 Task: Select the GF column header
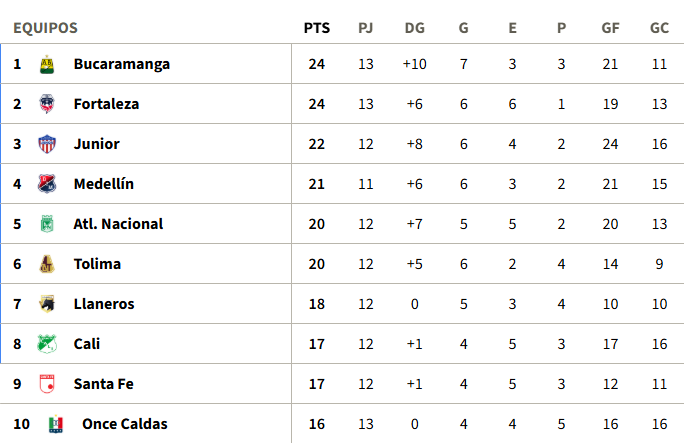[610, 28]
